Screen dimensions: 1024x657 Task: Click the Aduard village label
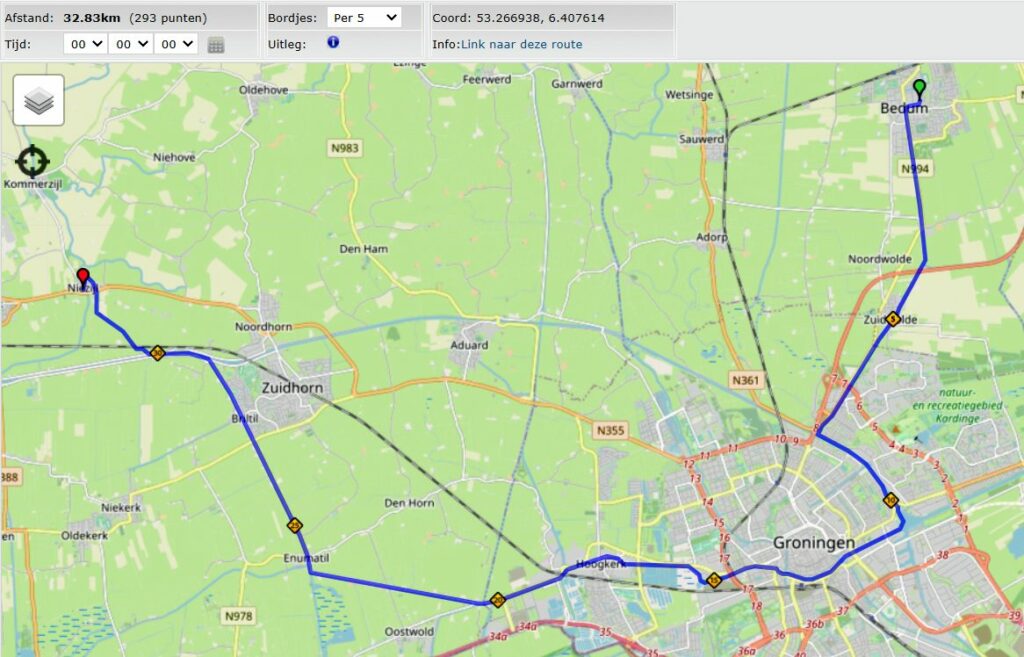point(469,345)
